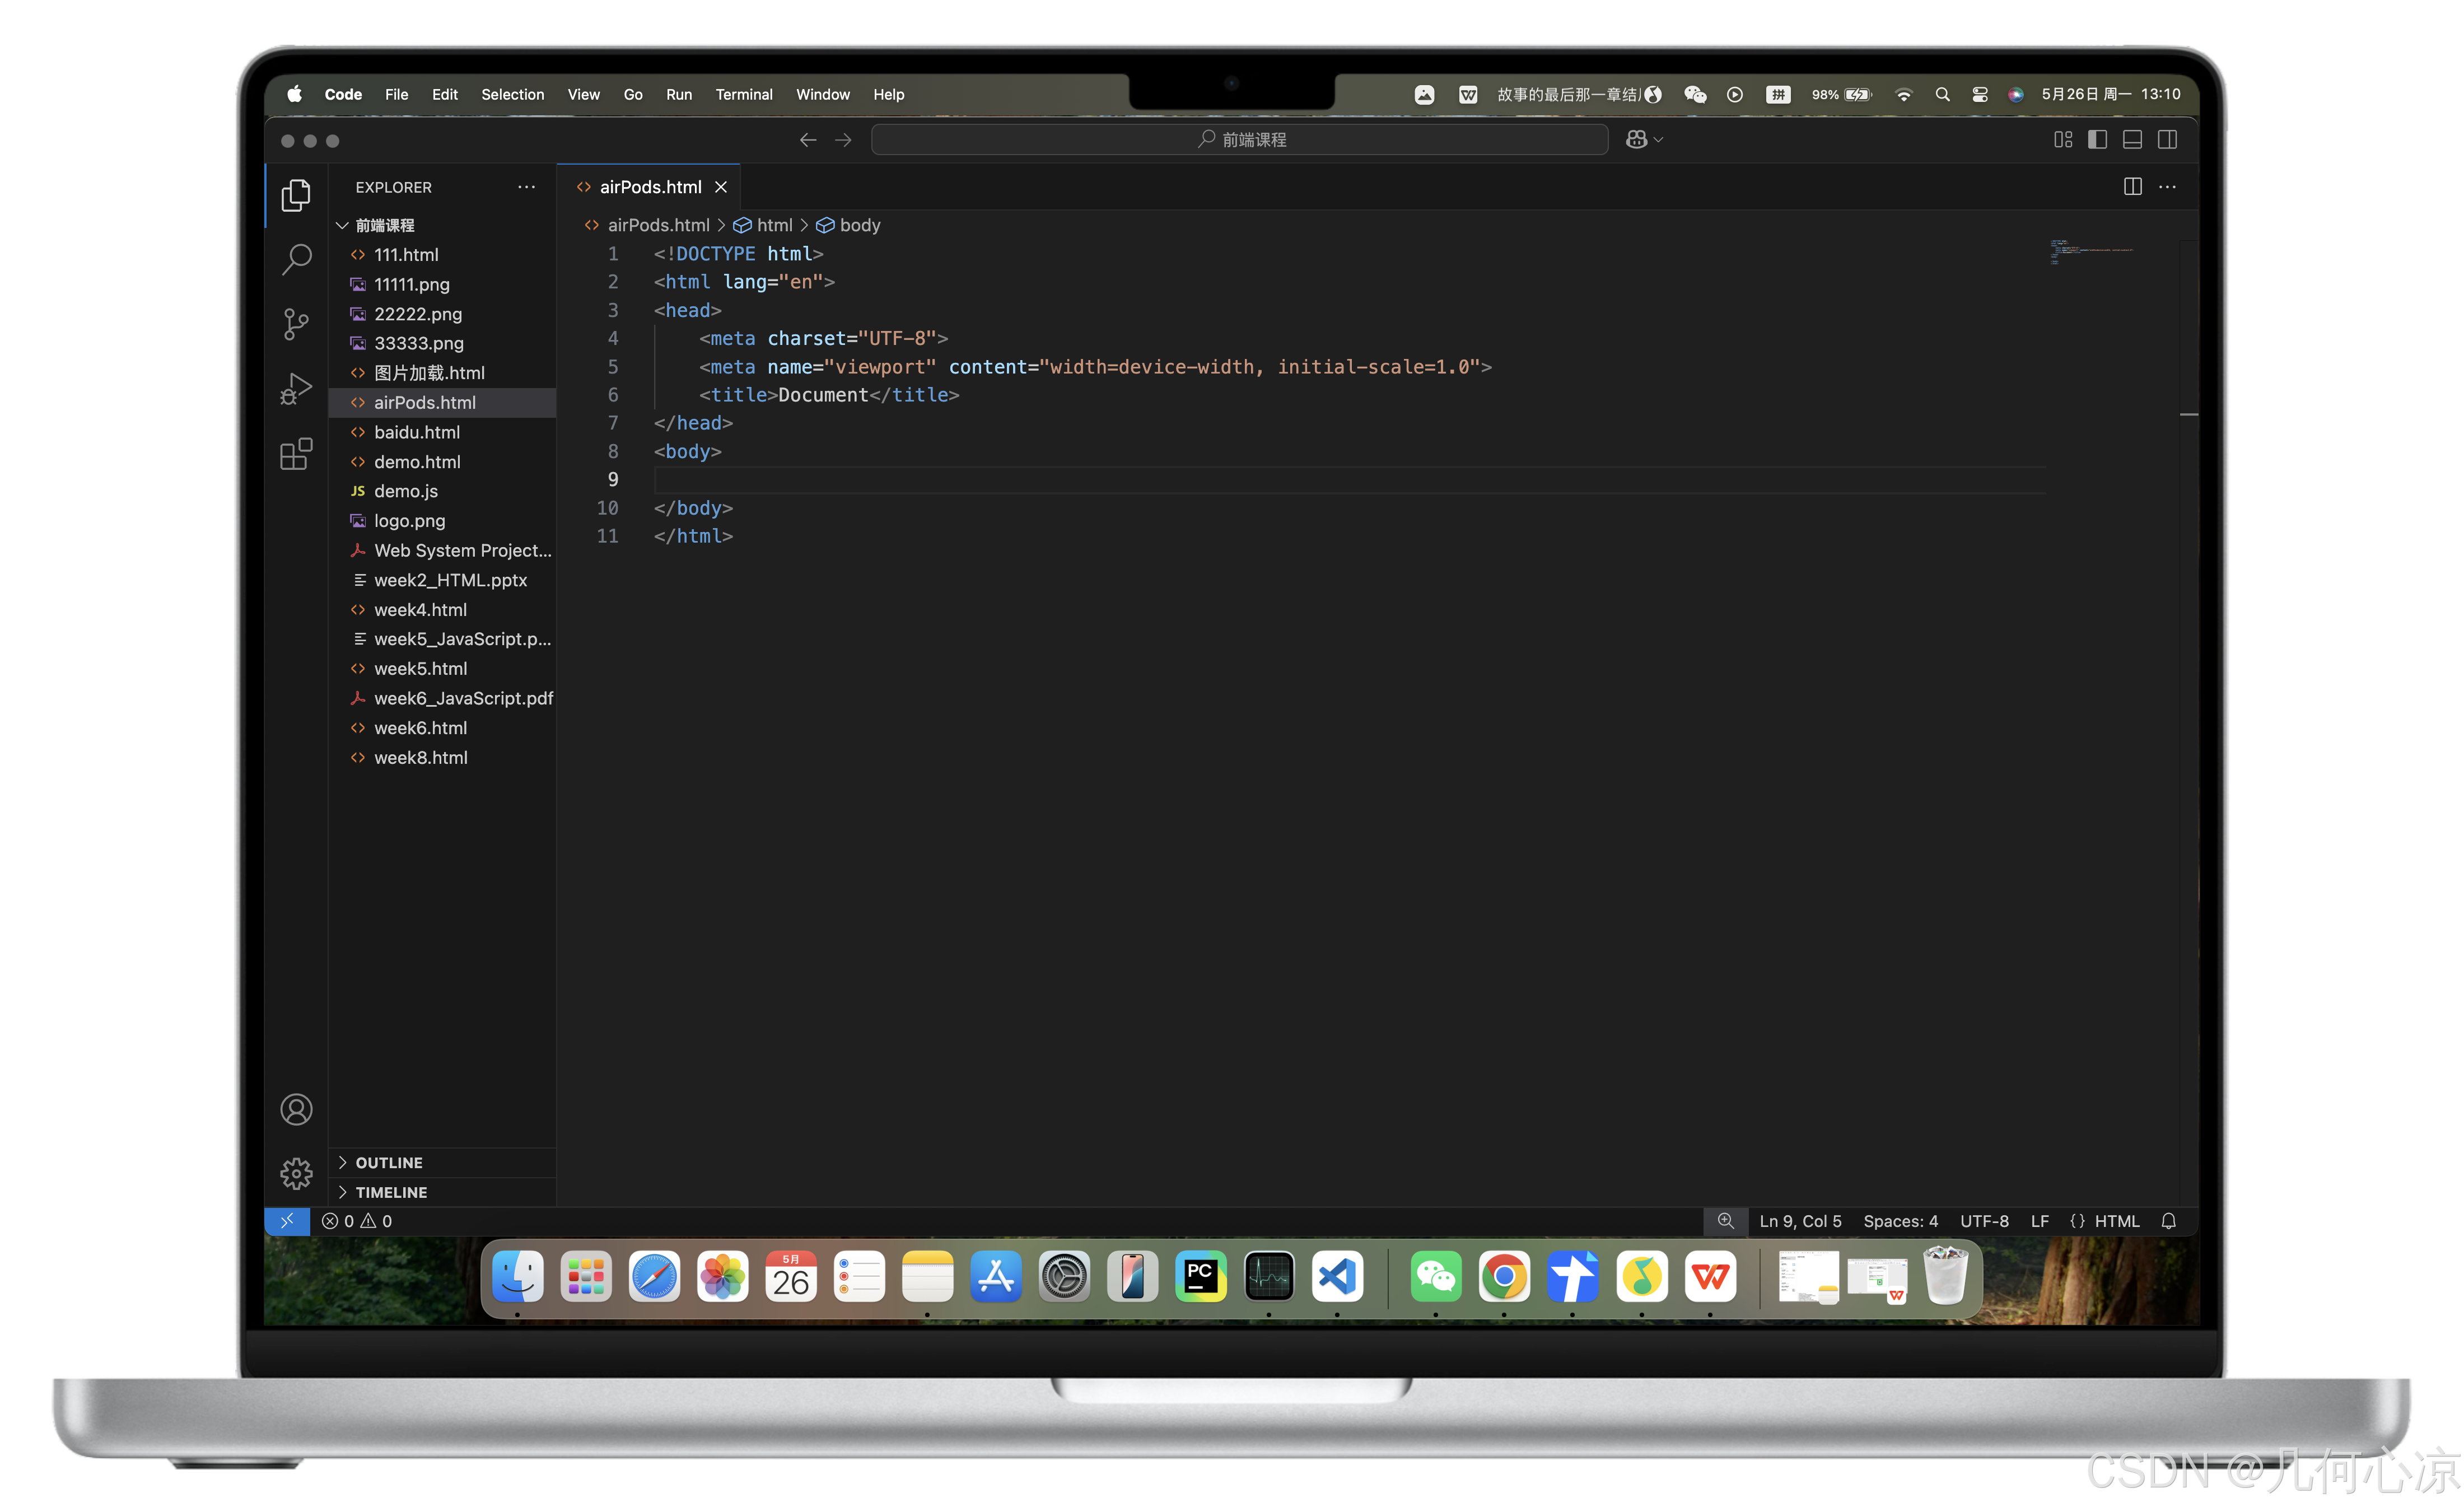2464x1512 pixels.
Task: Open Explorer more actions ellipsis
Action: coord(526,187)
